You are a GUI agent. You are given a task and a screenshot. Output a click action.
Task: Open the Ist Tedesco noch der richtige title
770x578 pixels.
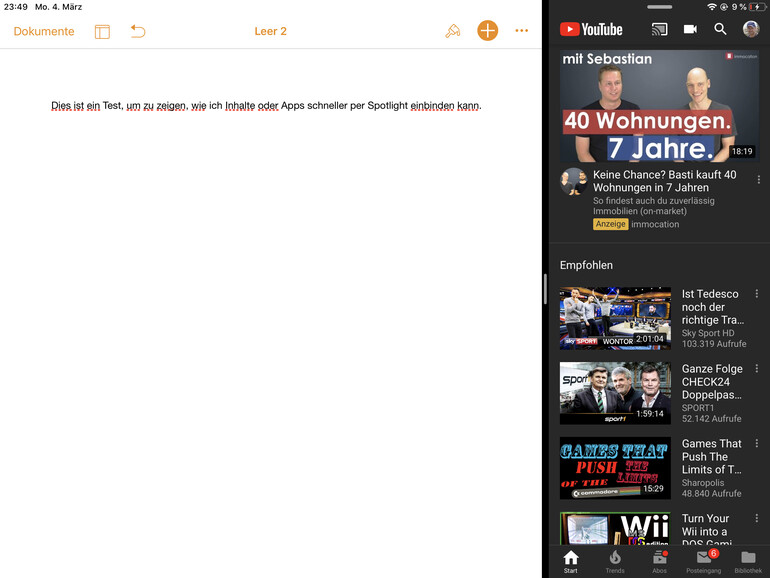(713, 307)
